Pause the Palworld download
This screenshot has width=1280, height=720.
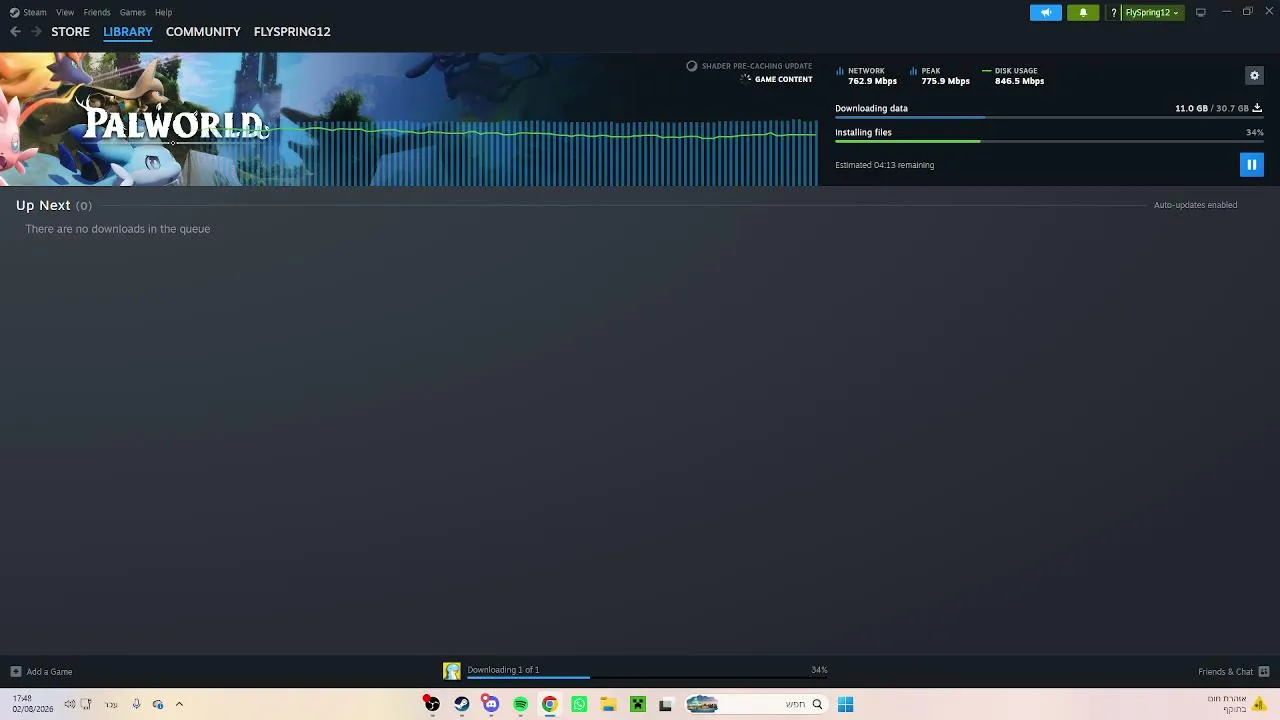click(x=1251, y=165)
